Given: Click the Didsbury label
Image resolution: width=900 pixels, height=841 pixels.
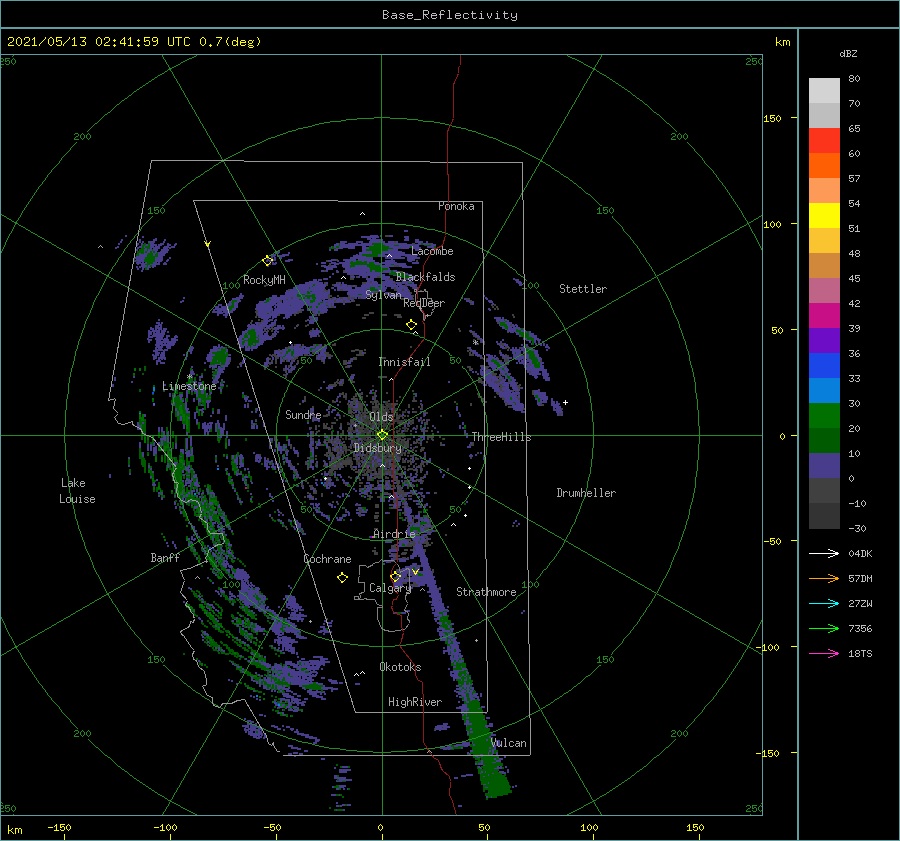Looking at the screenshot, I should 377,448.
